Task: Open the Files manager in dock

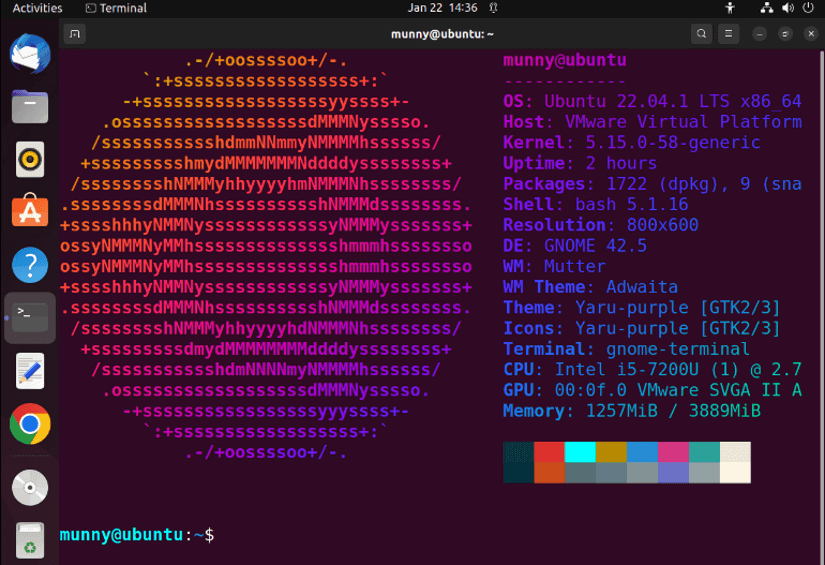Action: pos(30,107)
